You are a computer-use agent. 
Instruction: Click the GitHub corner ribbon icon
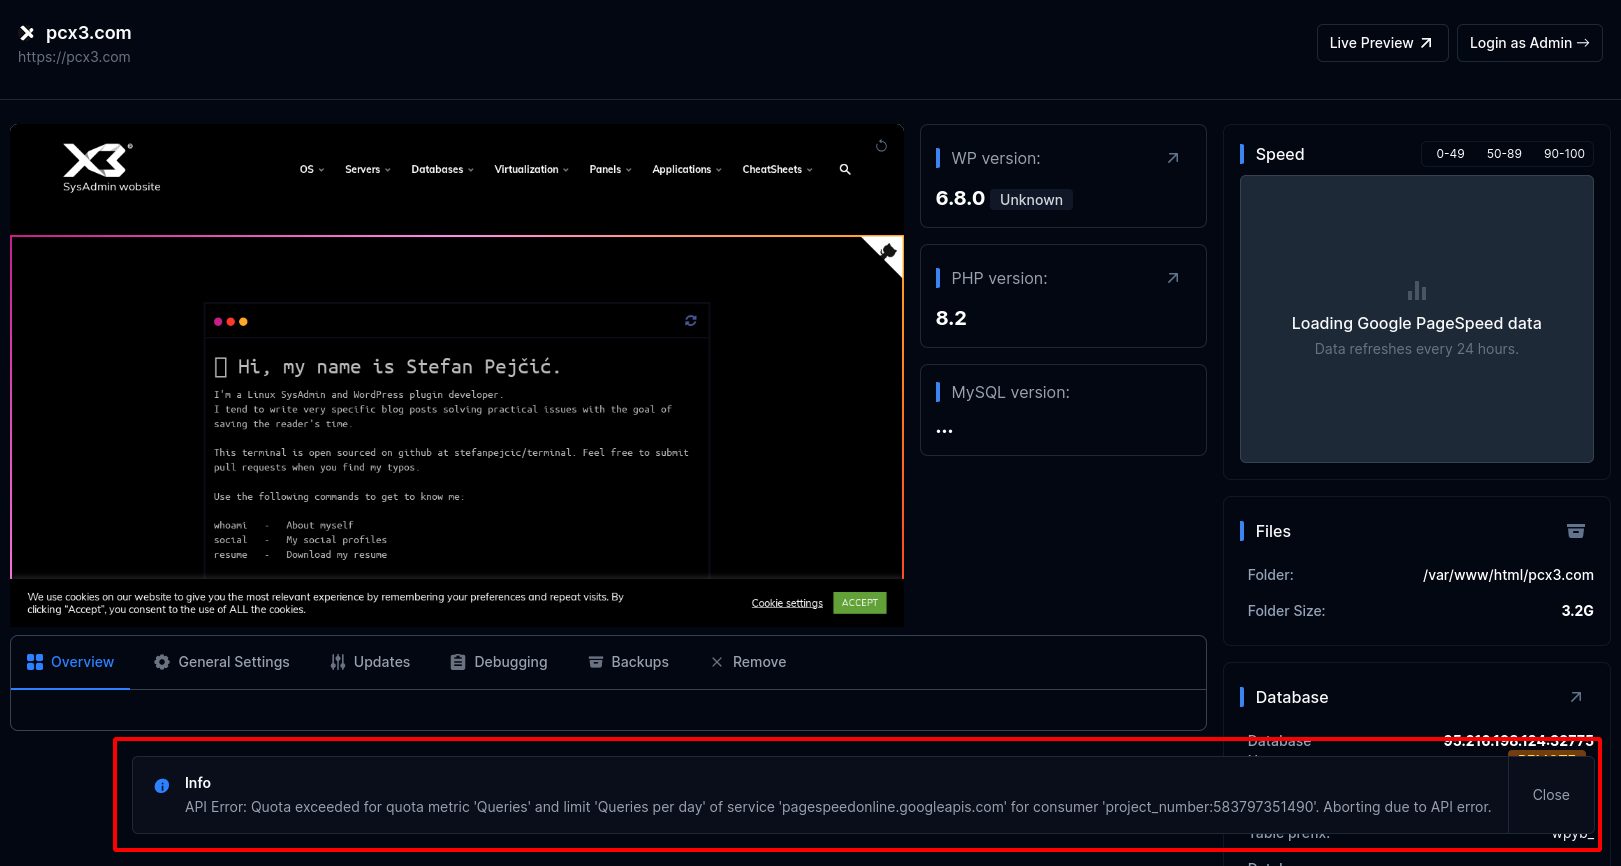[x=886, y=252]
